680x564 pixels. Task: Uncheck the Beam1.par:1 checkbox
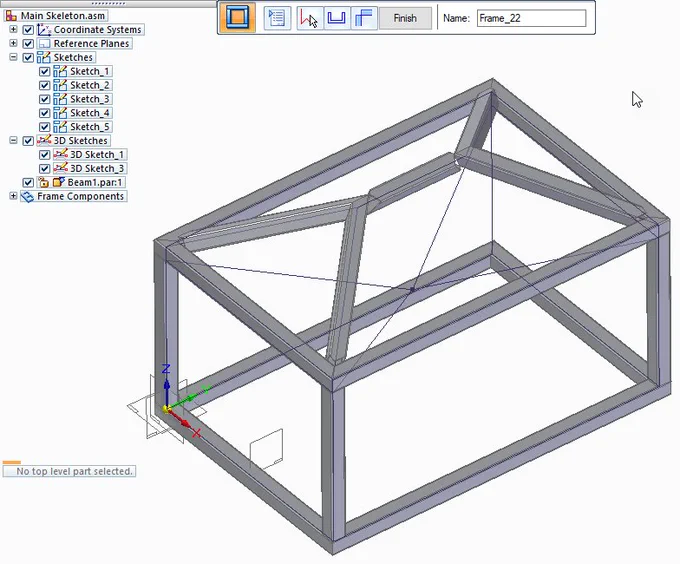(x=28, y=183)
